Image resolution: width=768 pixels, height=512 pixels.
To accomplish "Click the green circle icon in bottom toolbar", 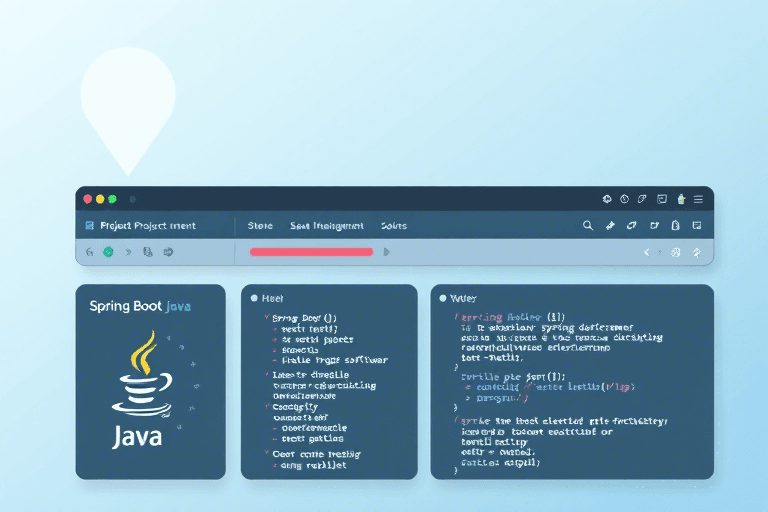I will coord(108,253).
